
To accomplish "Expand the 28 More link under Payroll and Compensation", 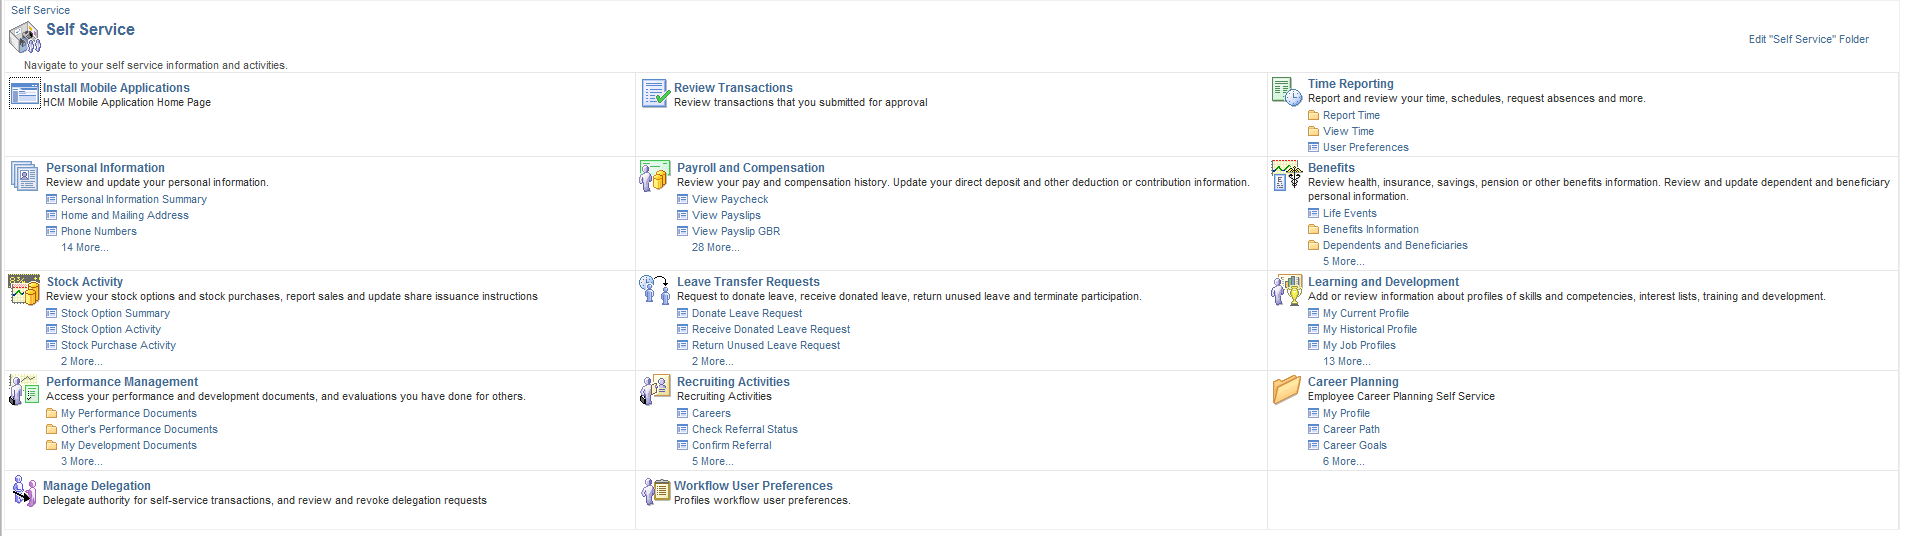I will click(716, 247).
